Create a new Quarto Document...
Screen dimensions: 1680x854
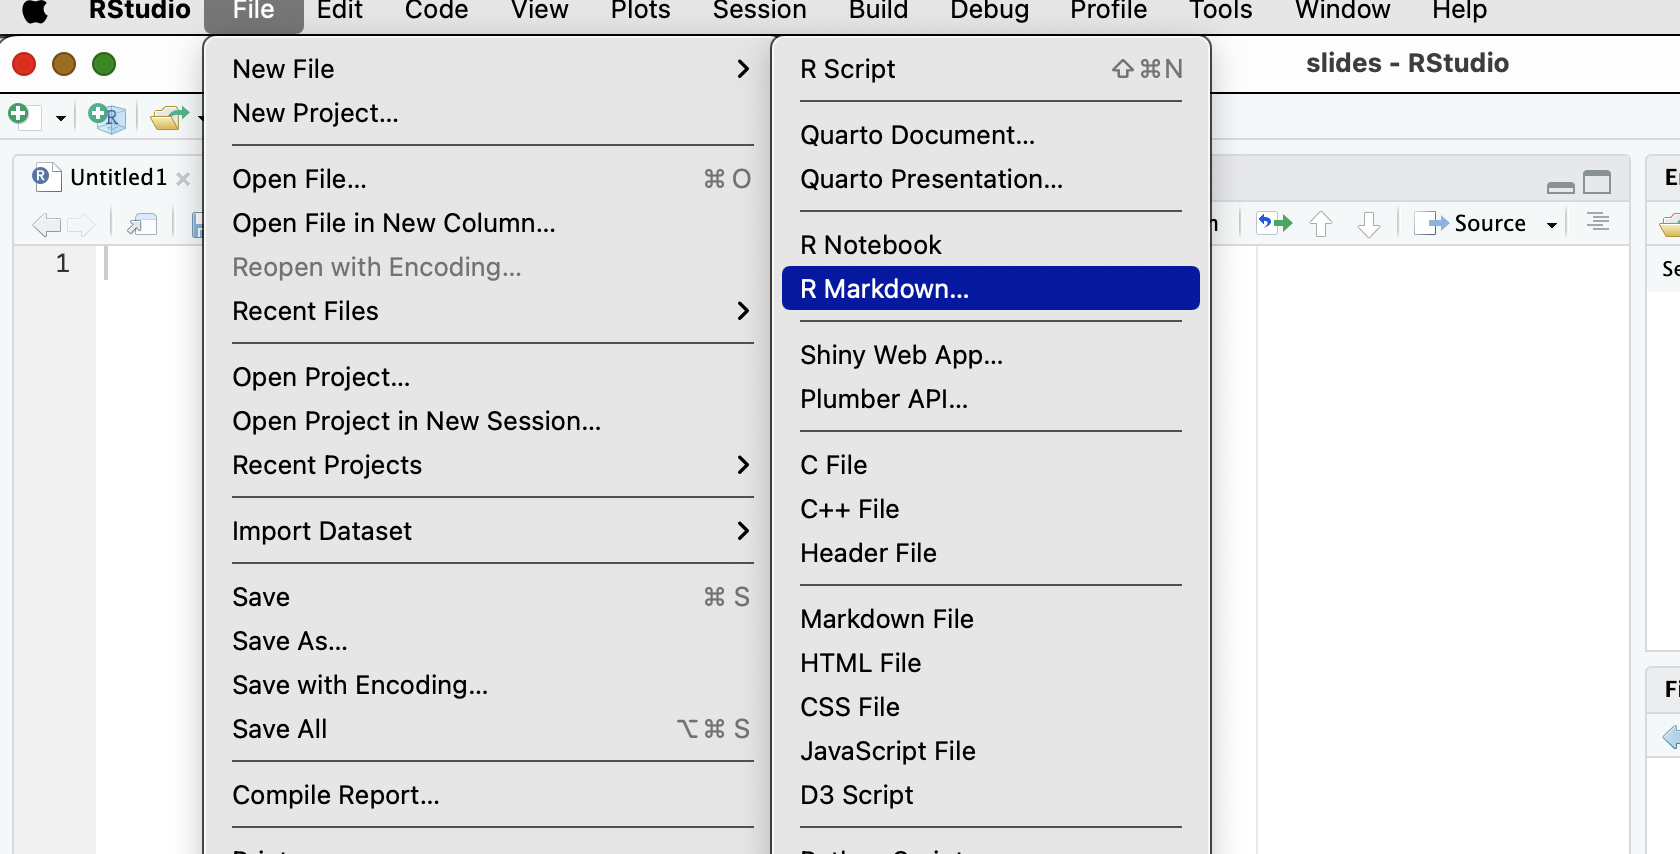coord(991,135)
